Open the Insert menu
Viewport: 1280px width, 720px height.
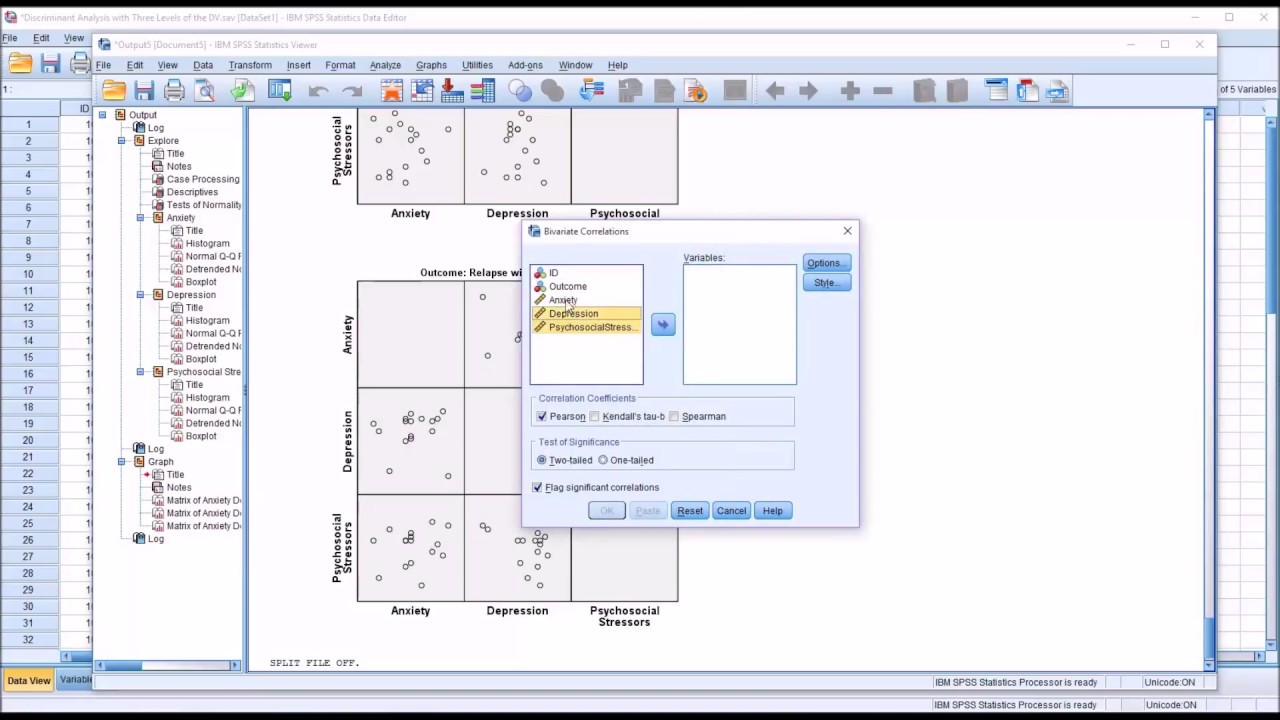298,65
